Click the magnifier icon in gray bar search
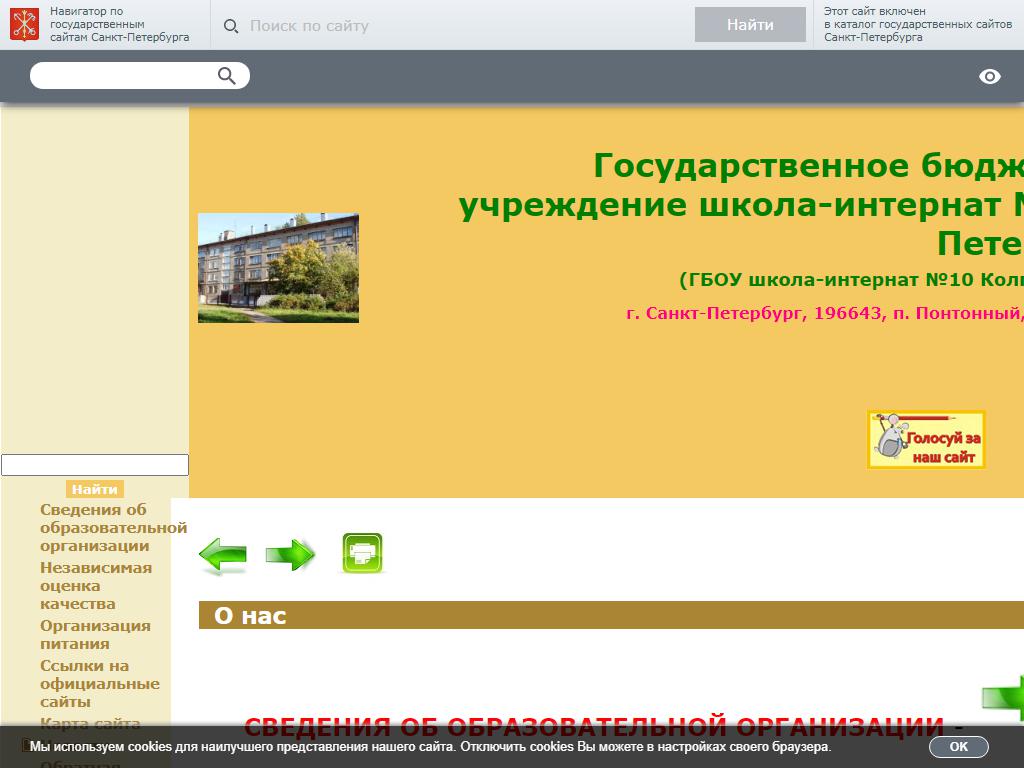This screenshot has width=1024, height=768. (227, 76)
